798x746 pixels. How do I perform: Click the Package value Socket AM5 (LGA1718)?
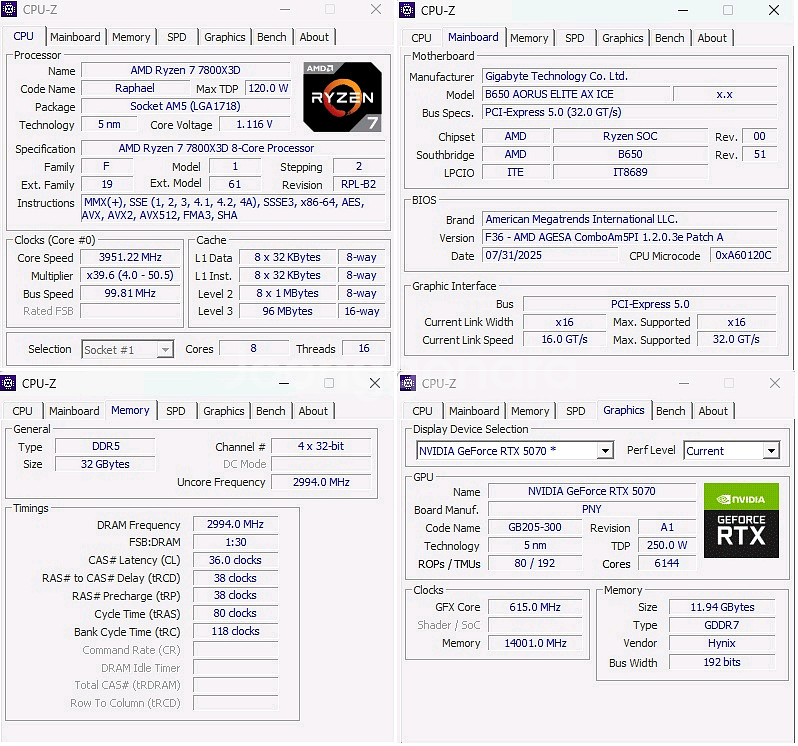[186, 106]
